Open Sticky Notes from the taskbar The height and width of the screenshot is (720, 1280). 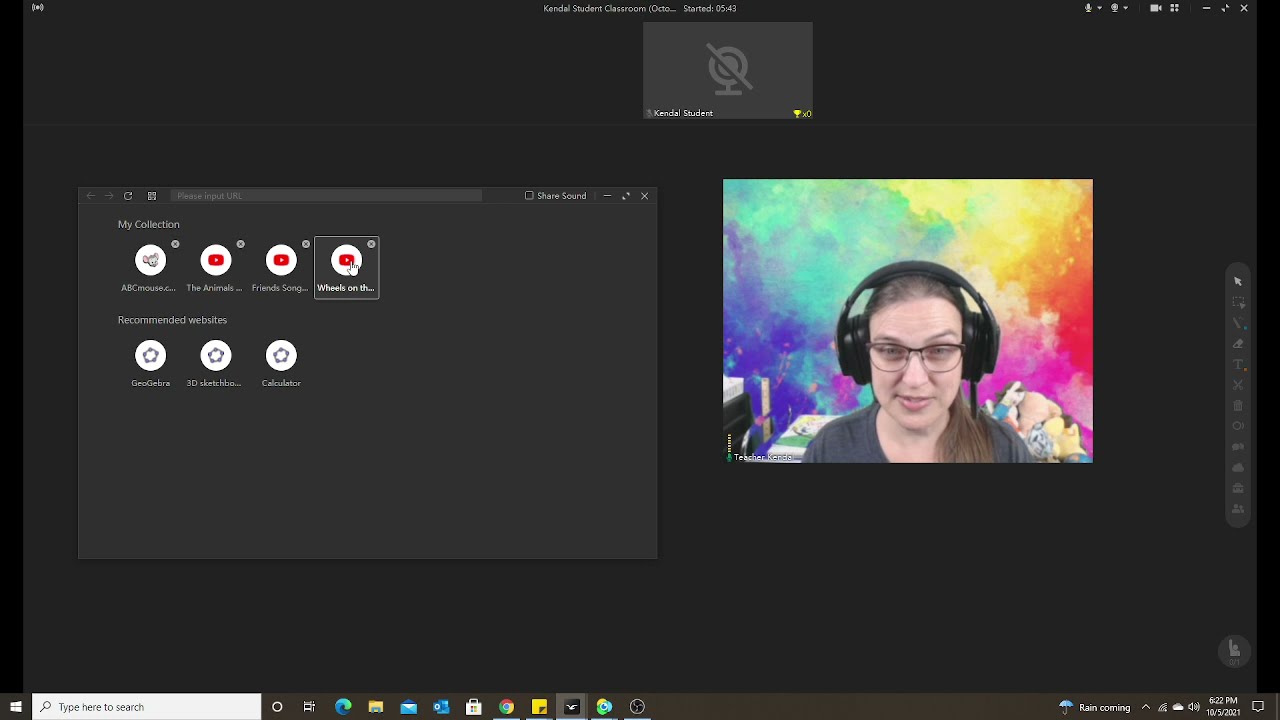(539, 707)
